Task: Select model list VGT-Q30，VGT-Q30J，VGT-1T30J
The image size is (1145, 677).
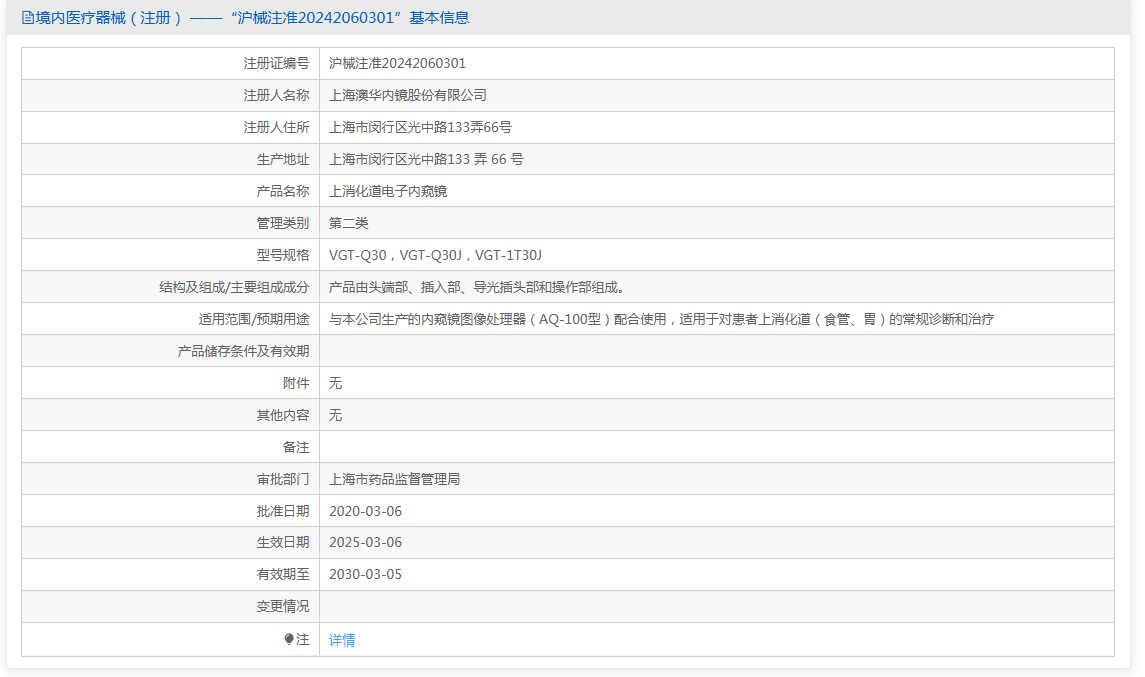Action: (x=435, y=255)
